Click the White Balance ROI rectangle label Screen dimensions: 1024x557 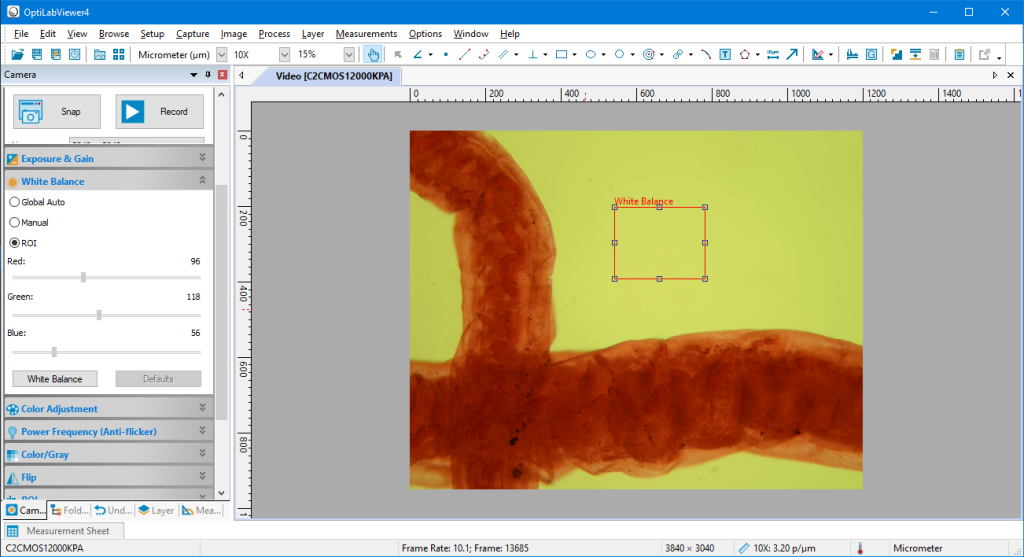[x=643, y=201]
